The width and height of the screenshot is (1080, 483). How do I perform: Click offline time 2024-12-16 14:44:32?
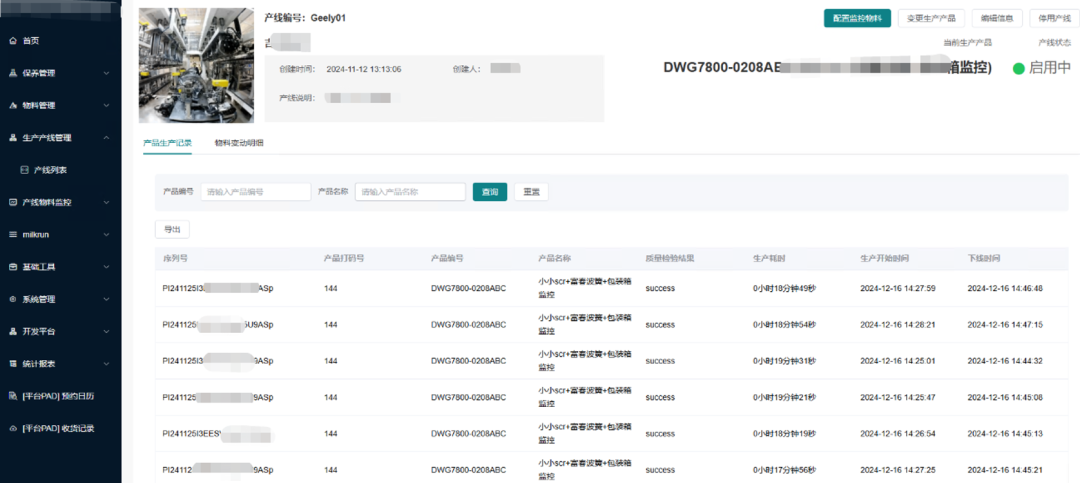[1005, 361]
